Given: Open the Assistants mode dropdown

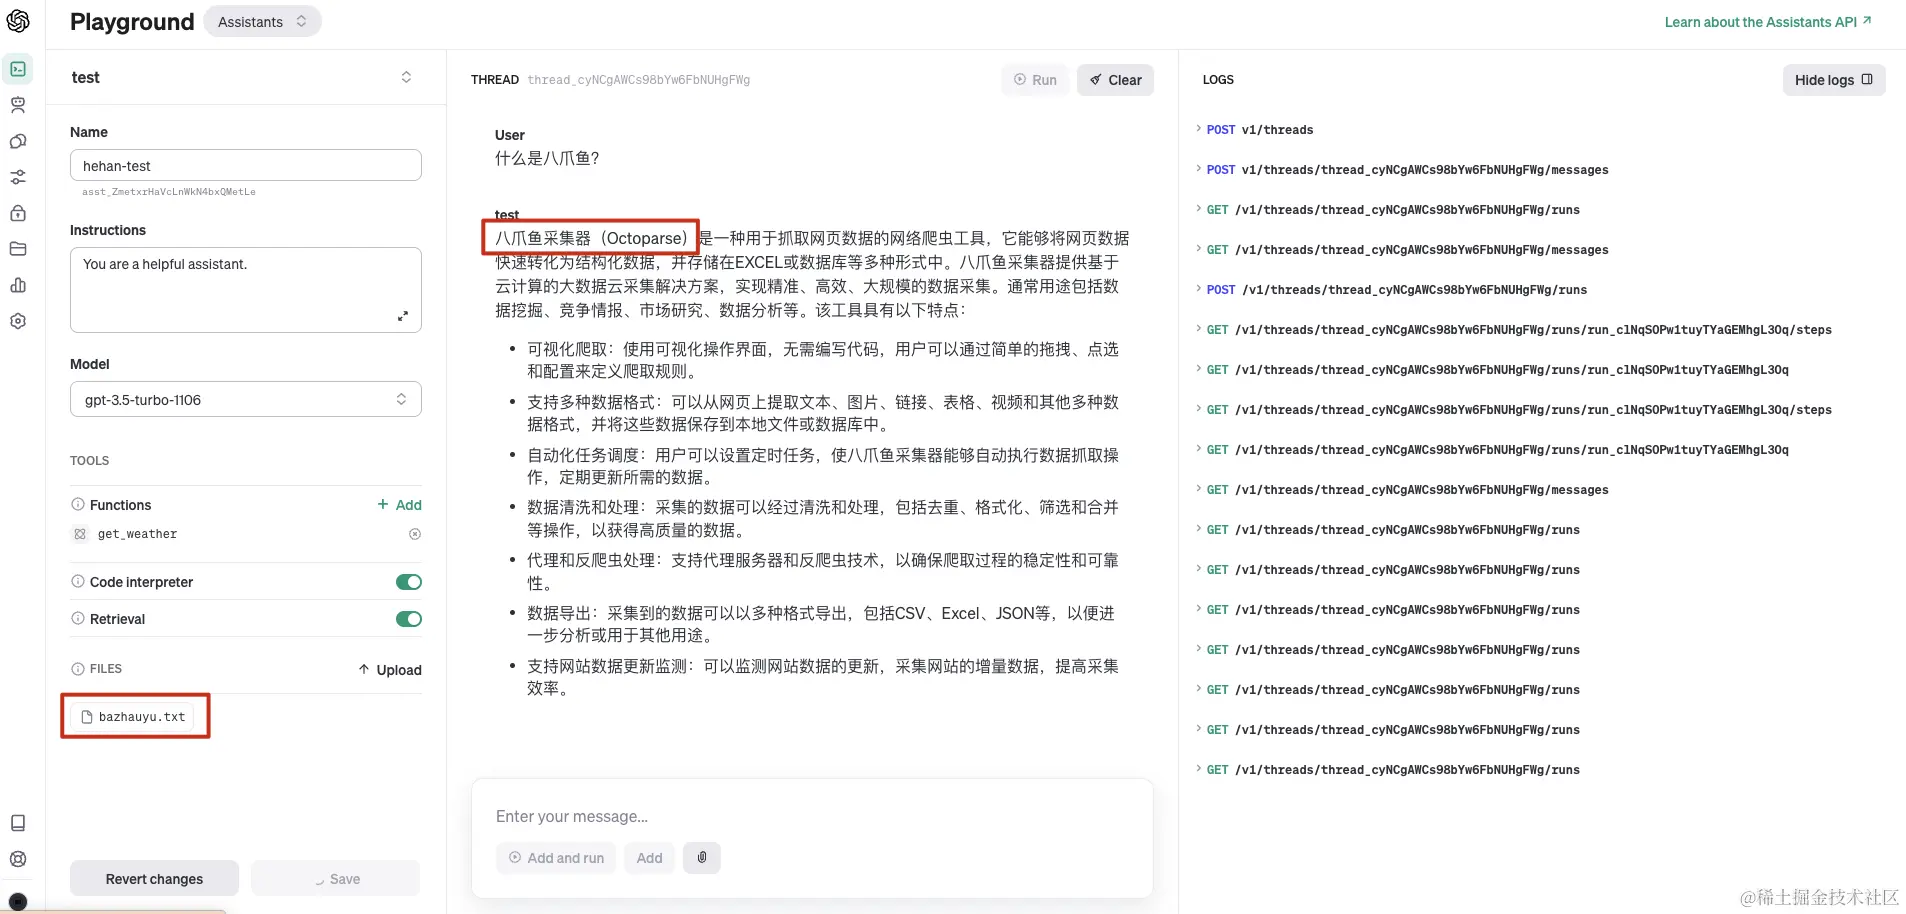Looking at the screenshot, I should (x=262, y=21).
